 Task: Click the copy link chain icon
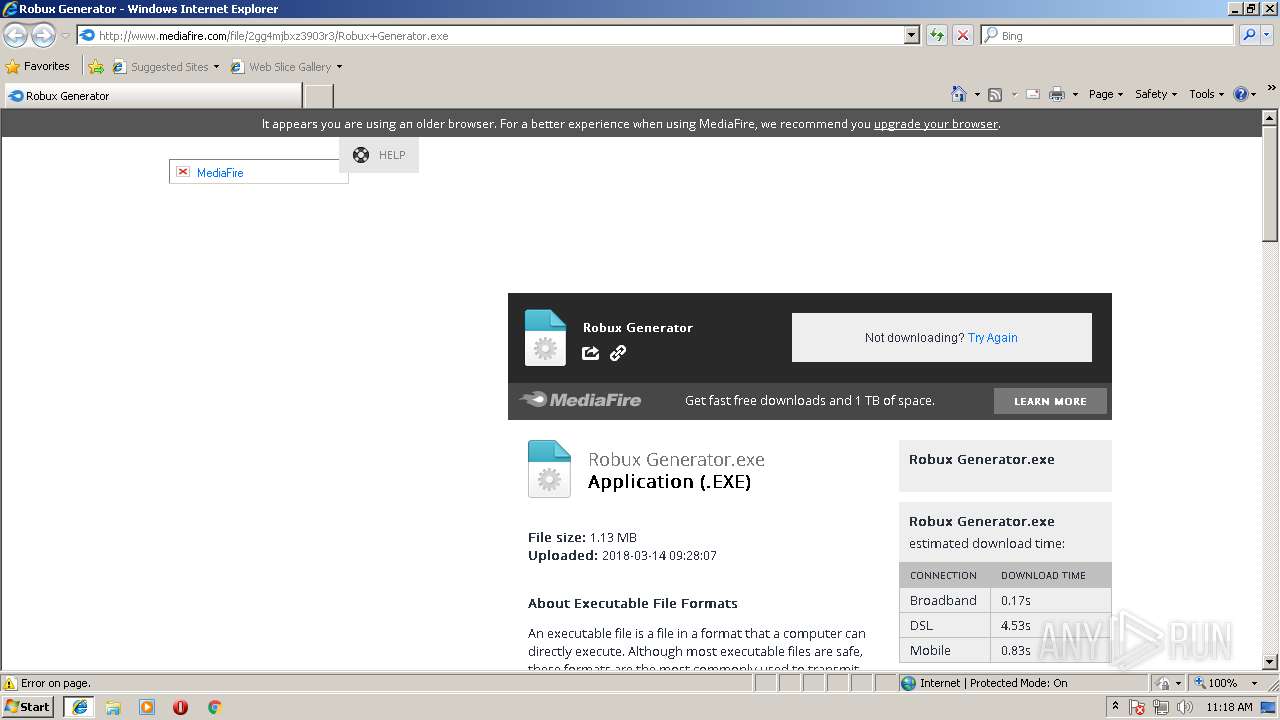tap(618, 353)
